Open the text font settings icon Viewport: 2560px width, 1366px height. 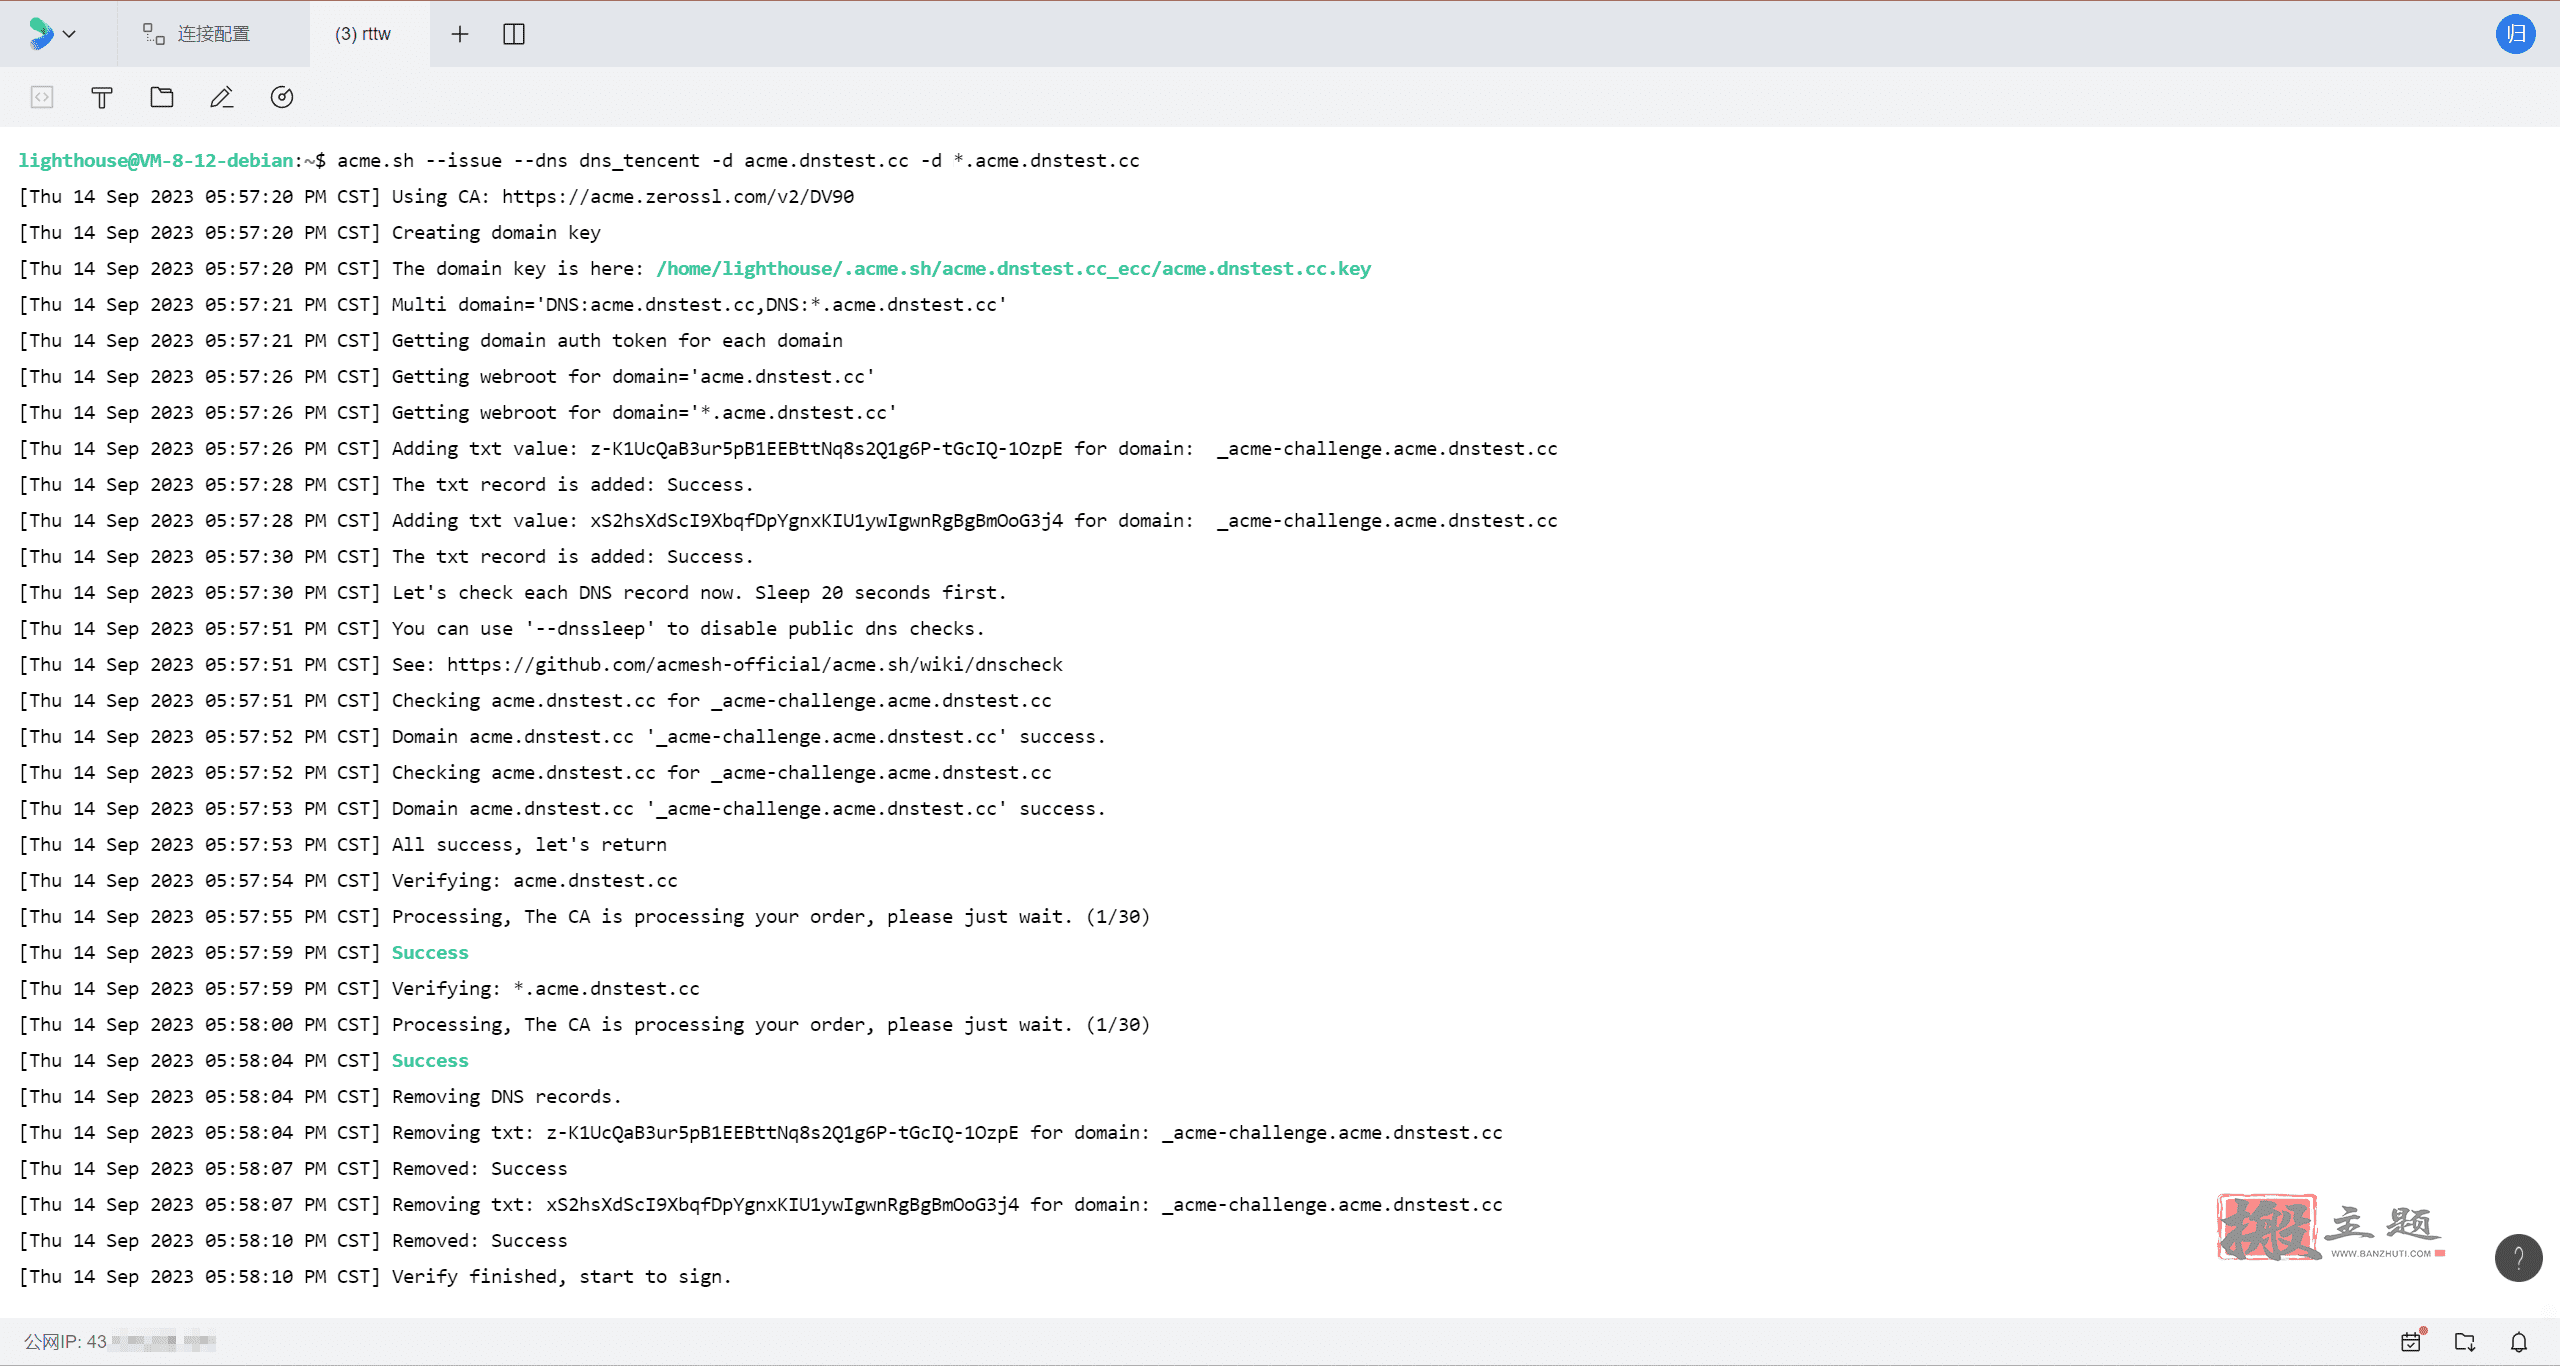tap(102, 97)
